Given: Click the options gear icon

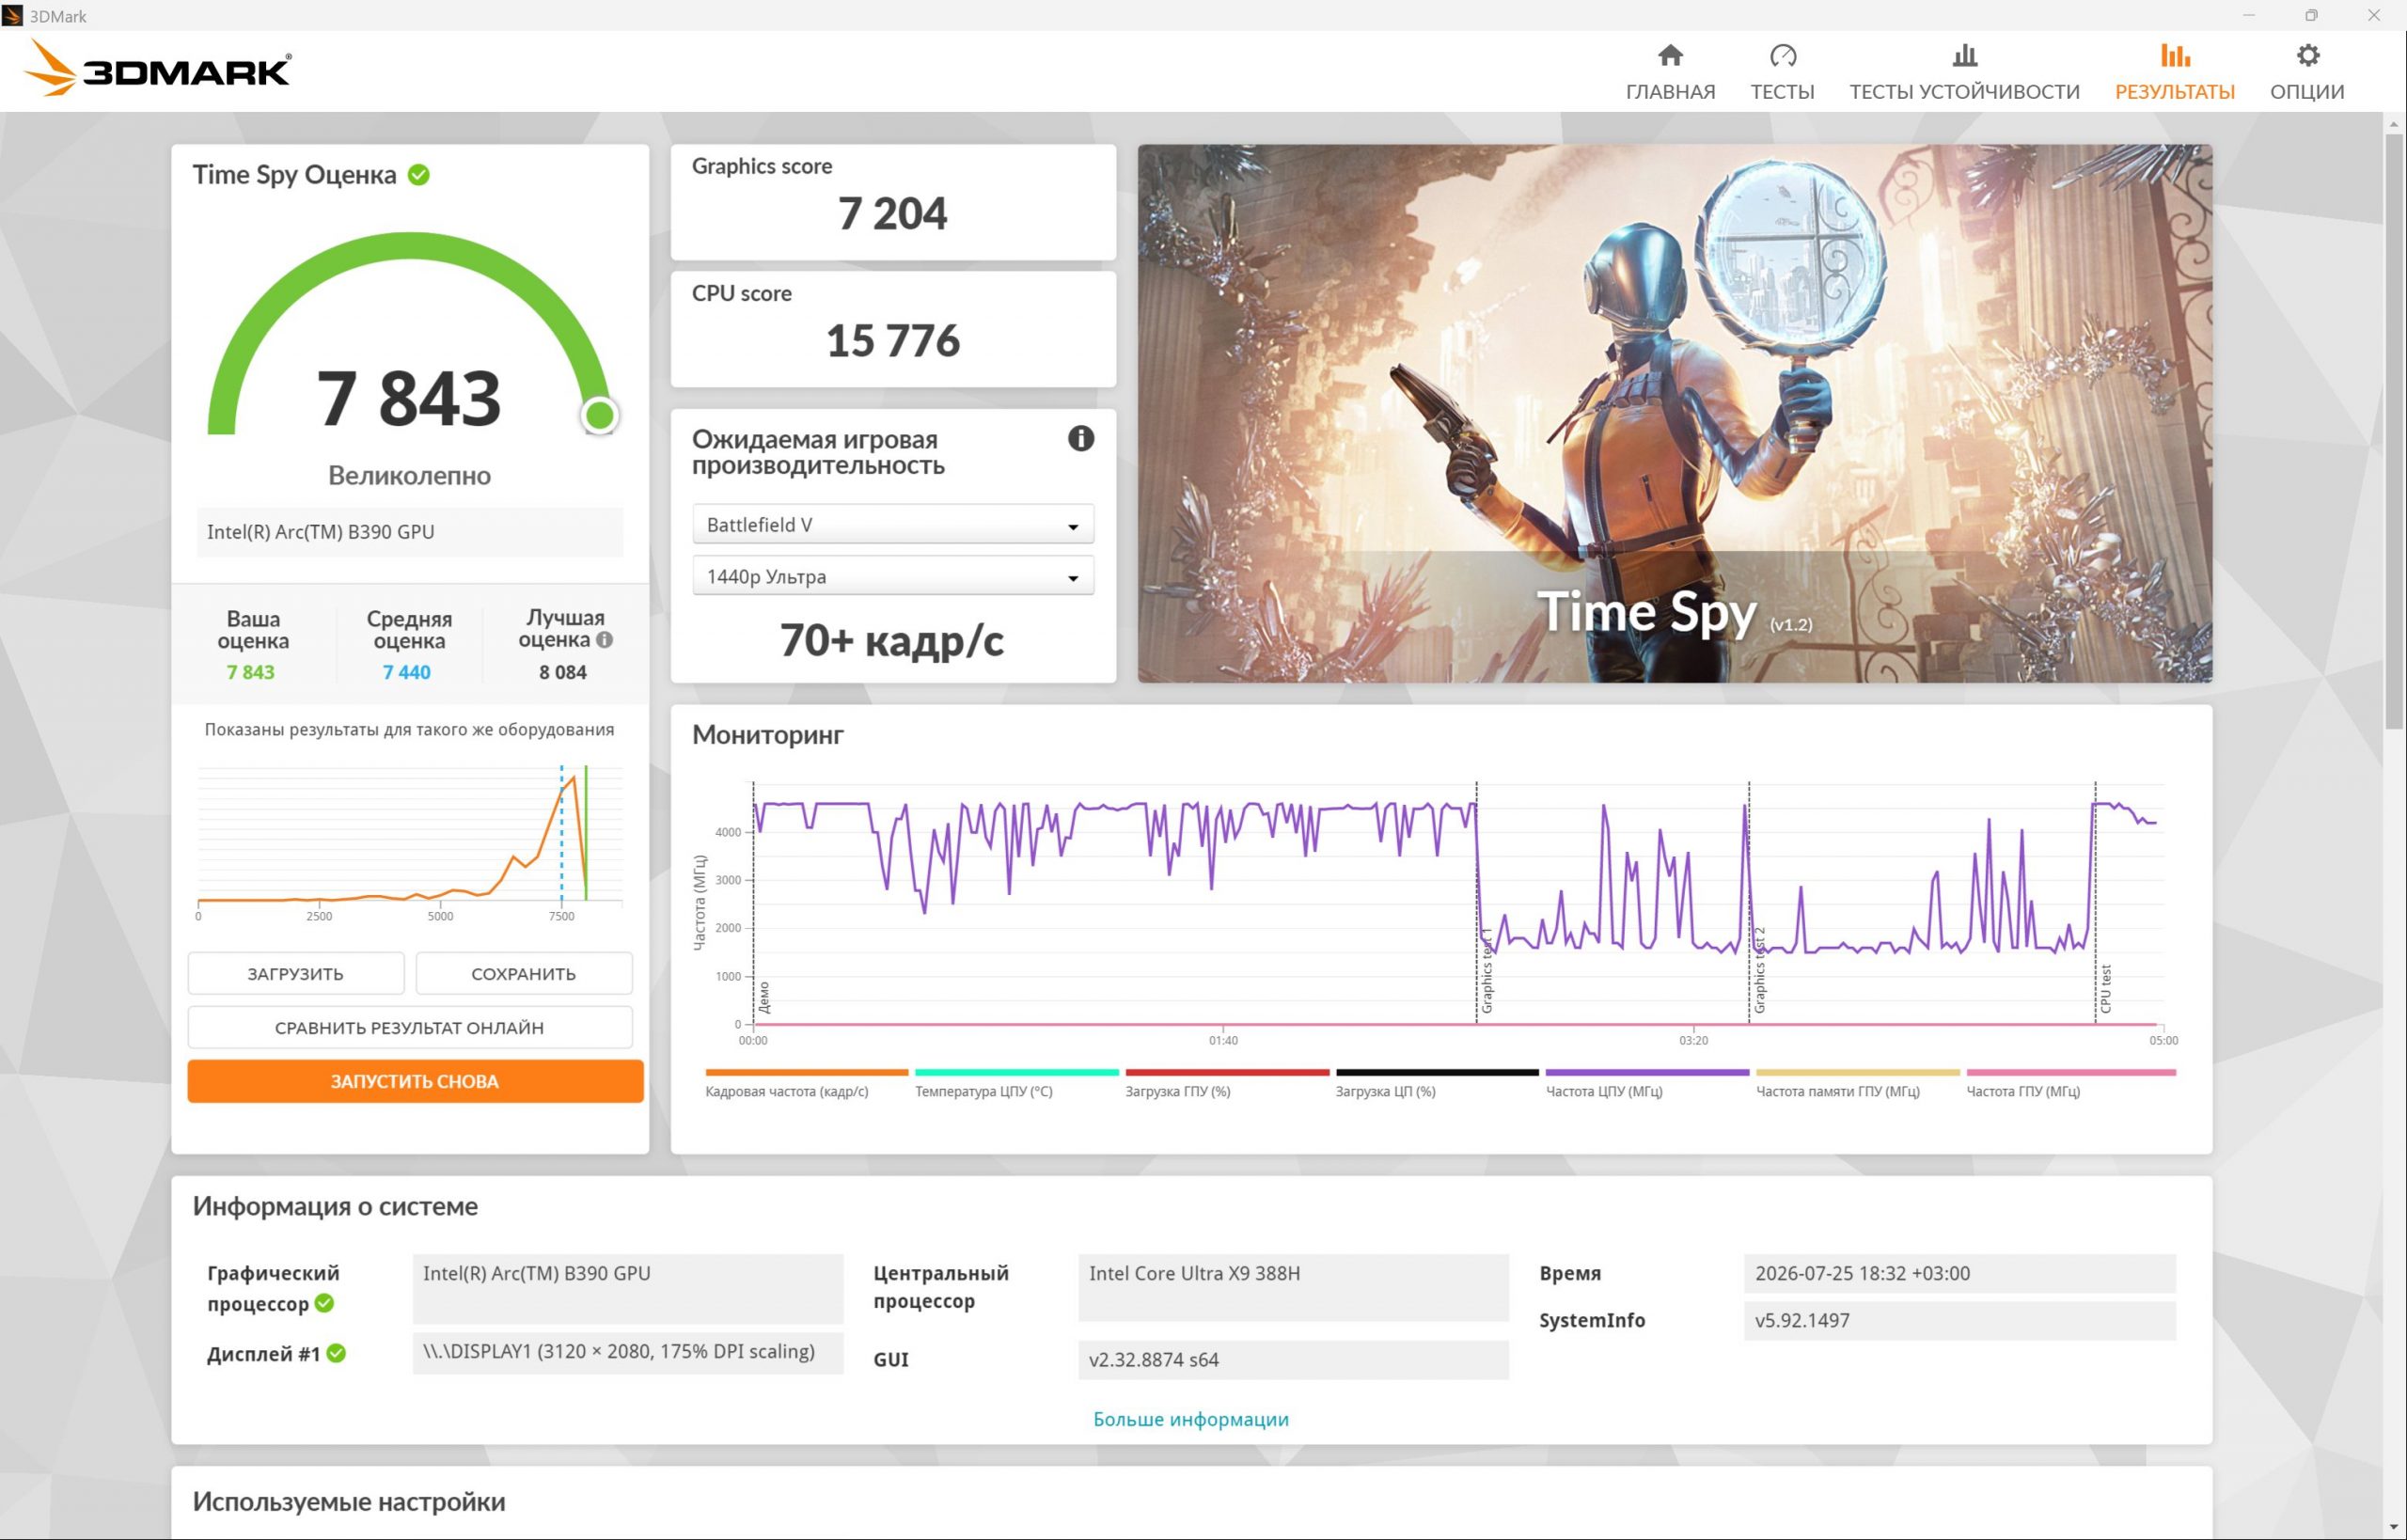Looking at the screenshot, I should click(x=2307, y=55).
